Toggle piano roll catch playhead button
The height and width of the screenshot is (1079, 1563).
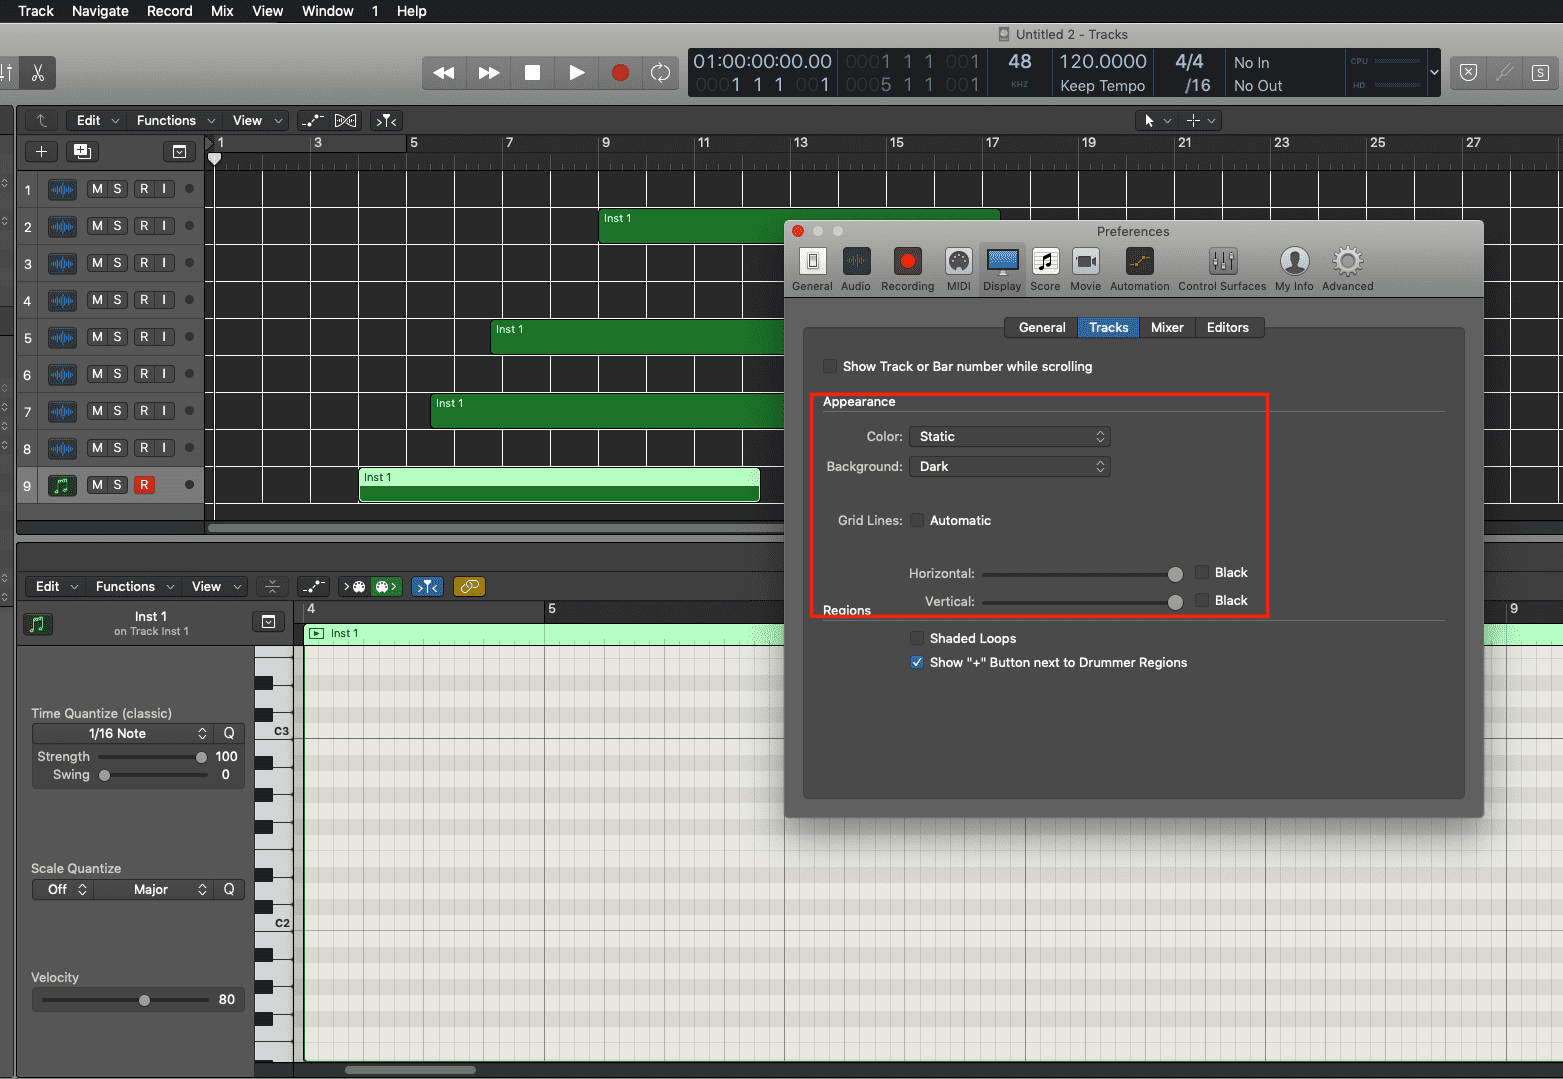click(x=428, y=587)
